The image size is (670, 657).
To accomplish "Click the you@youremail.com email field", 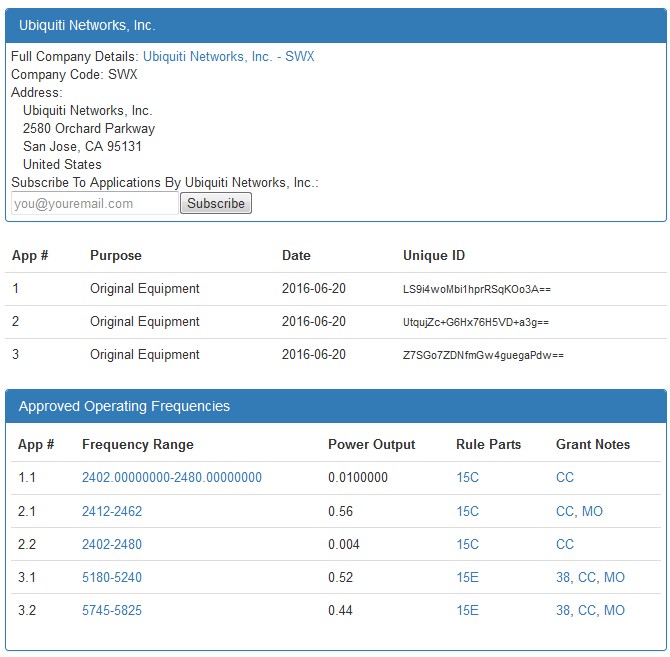I will coord(94,203).
